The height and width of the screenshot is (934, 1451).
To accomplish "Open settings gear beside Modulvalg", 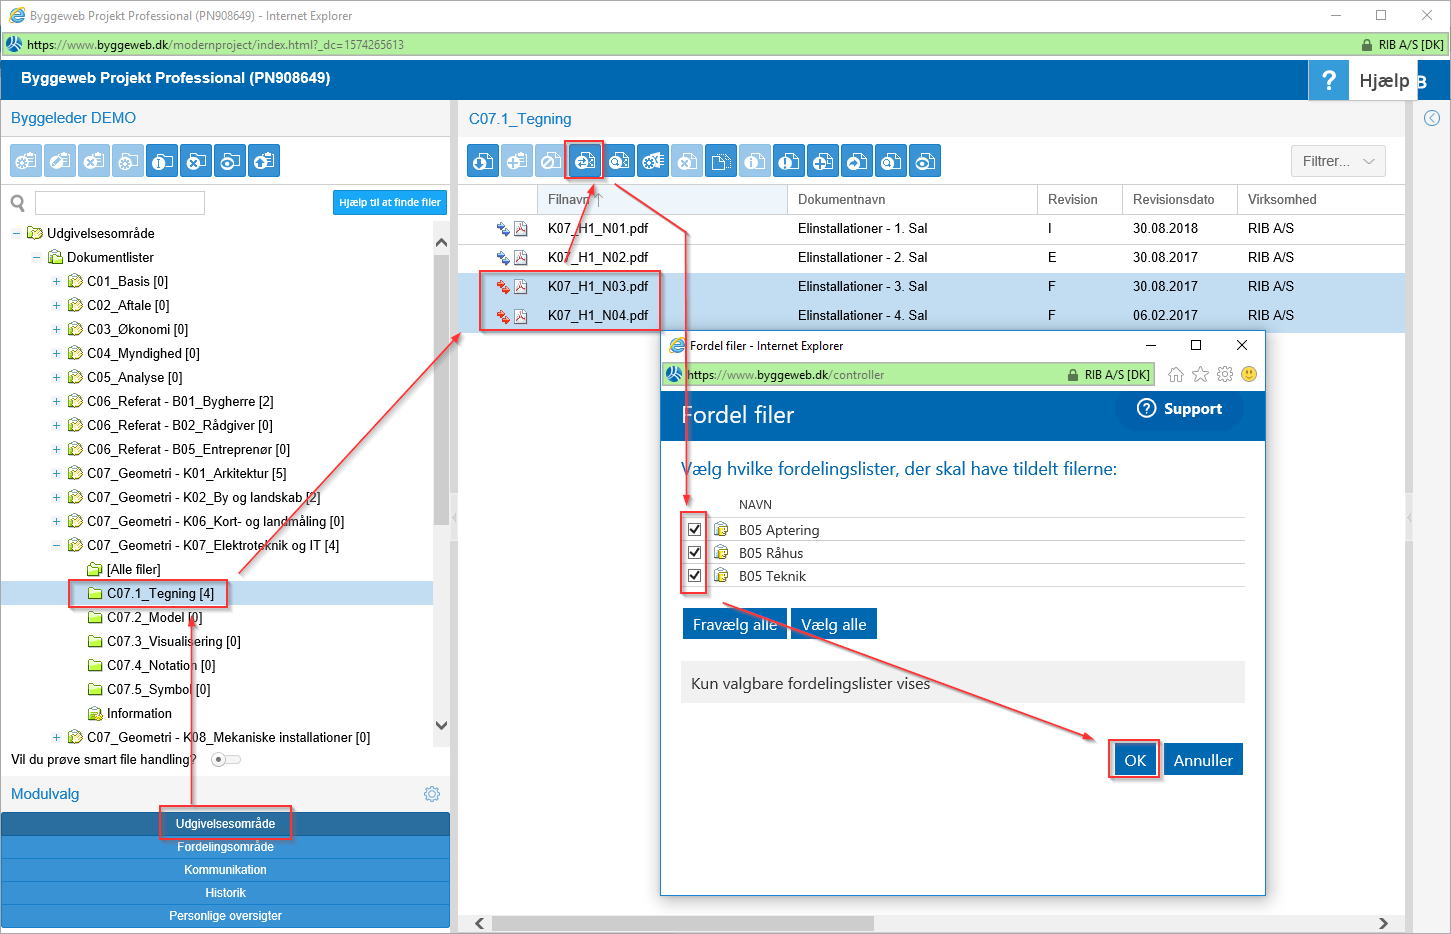I will 431,794.
